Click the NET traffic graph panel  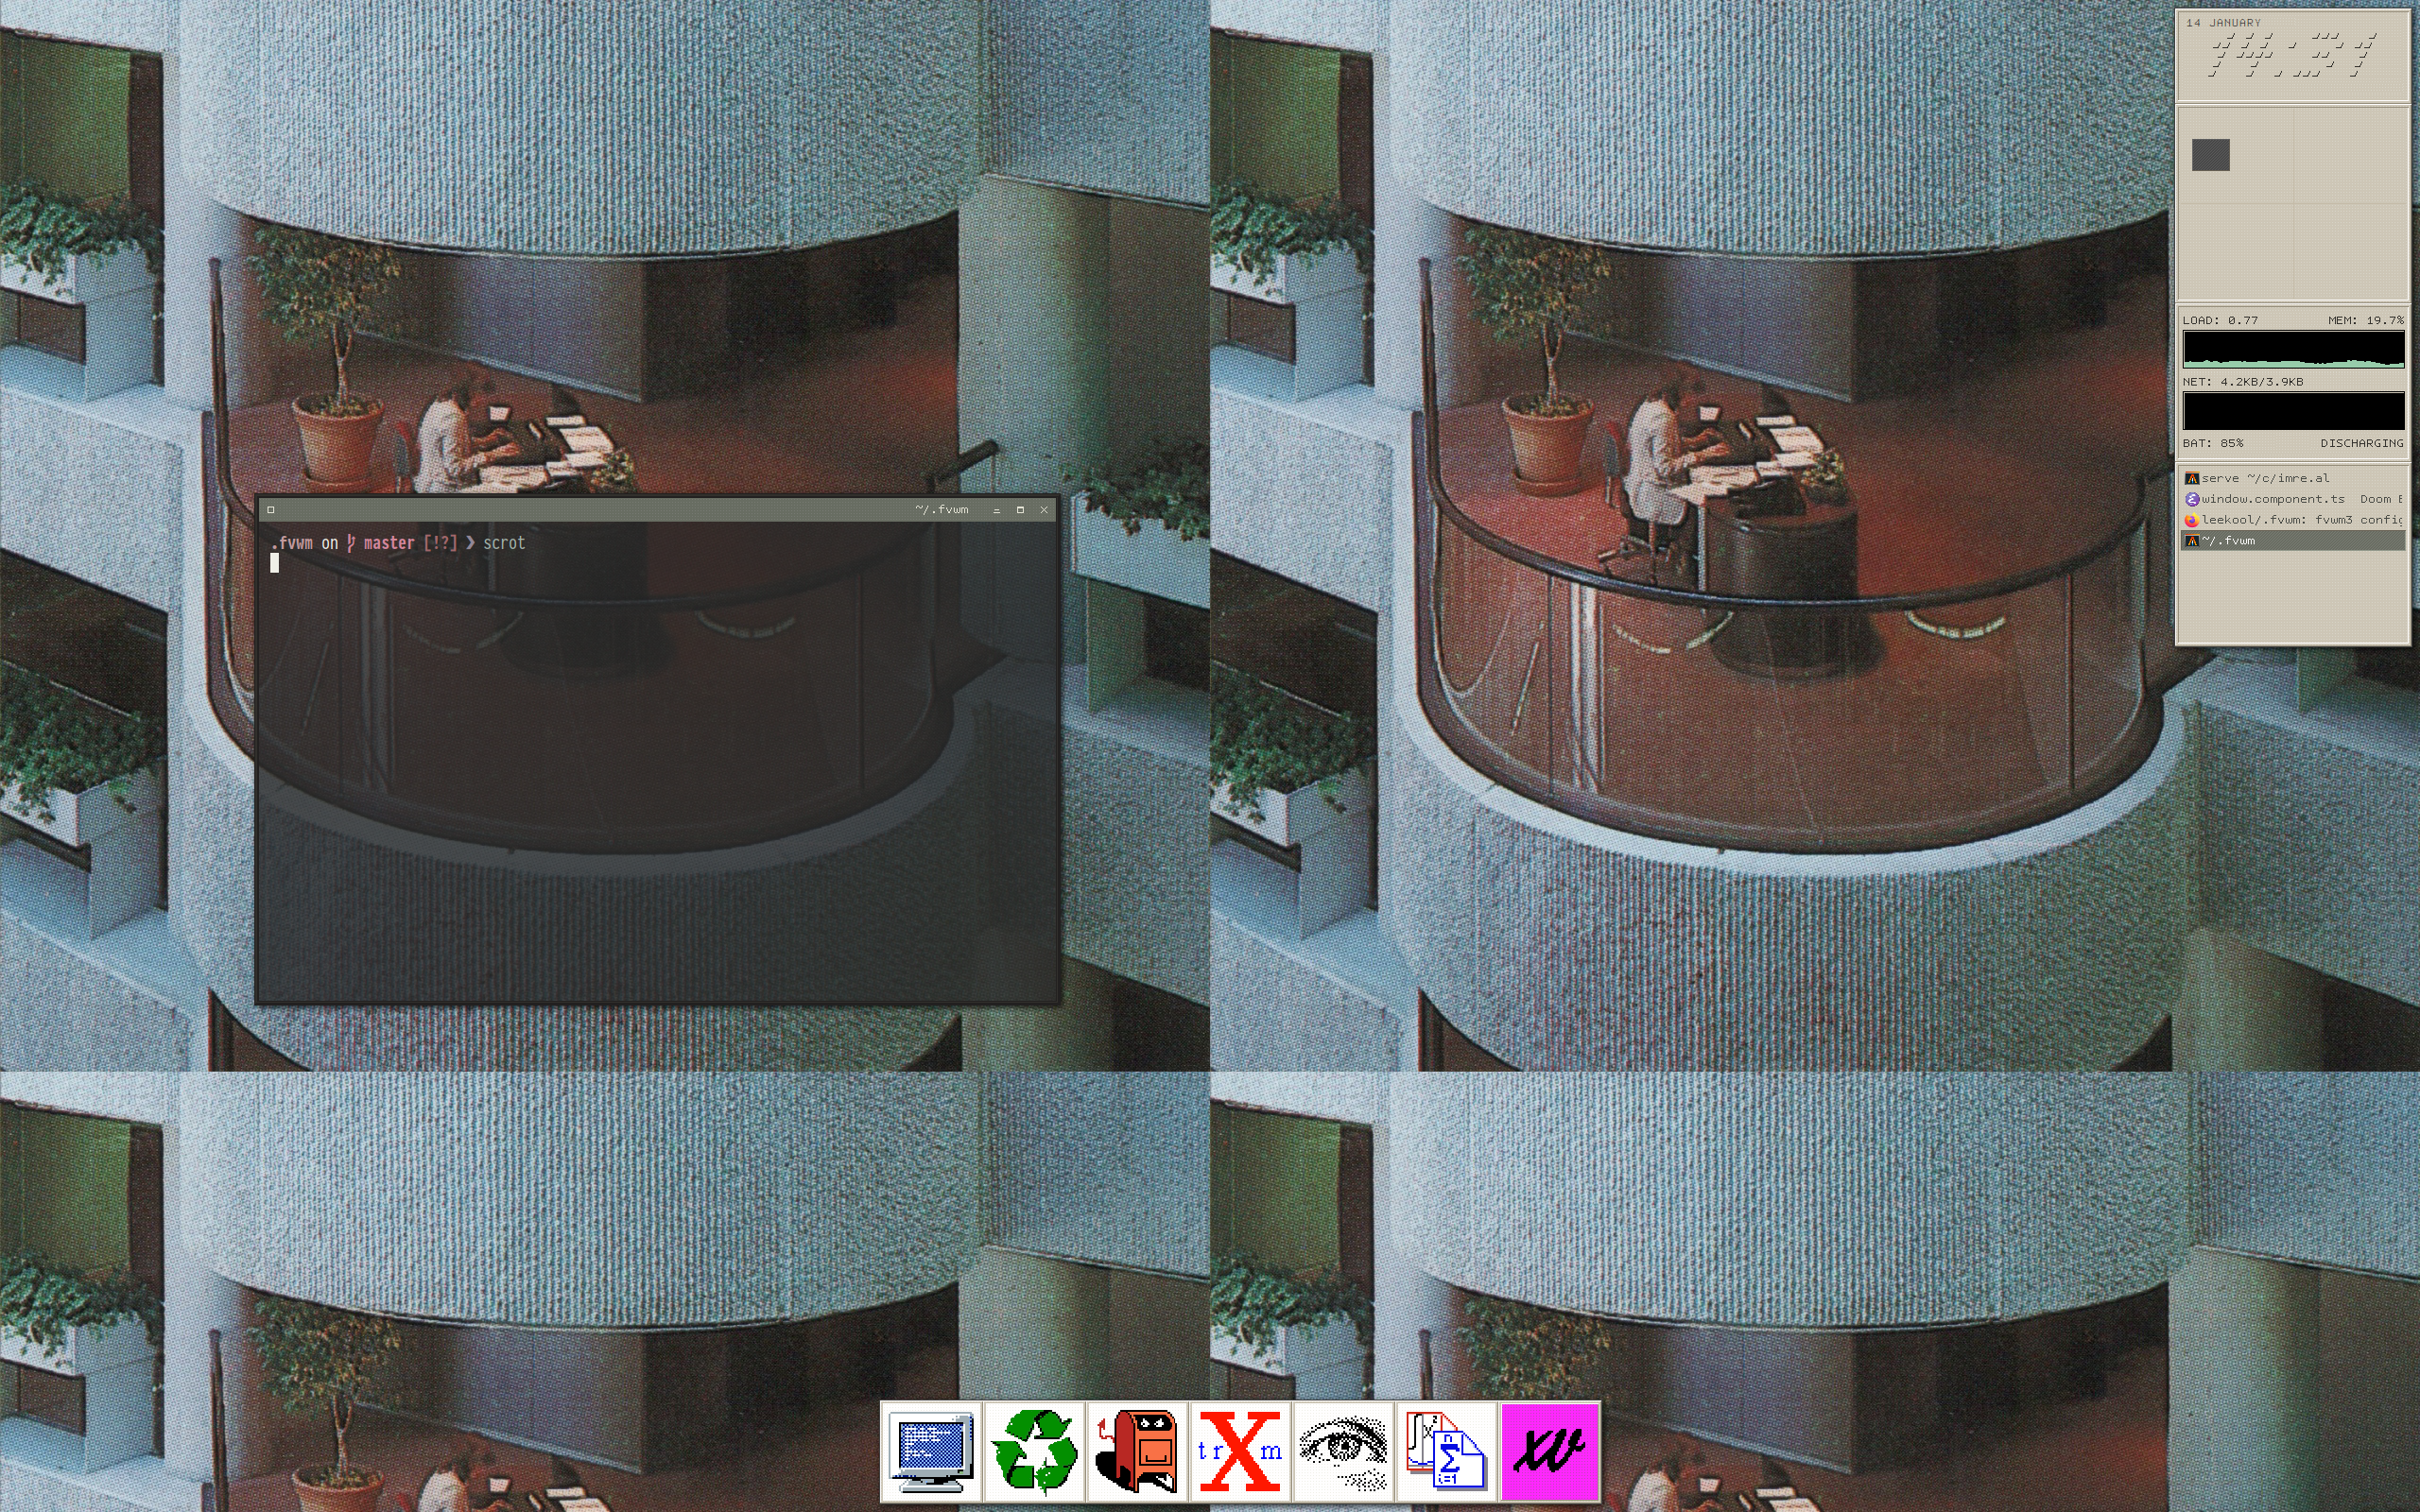2292,411
